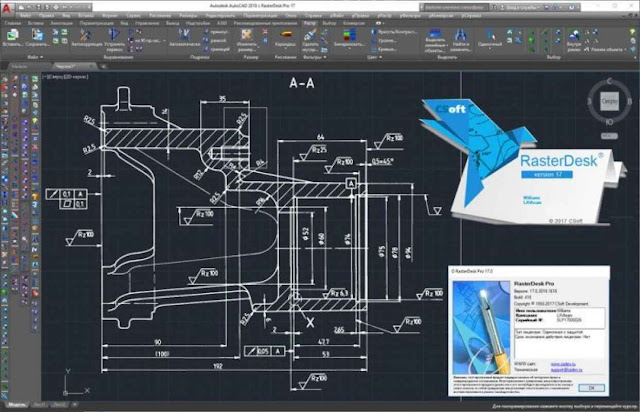640x412 pixels.
Task: Switch to the Растр ribbon tab
Action: coord(310,23)
